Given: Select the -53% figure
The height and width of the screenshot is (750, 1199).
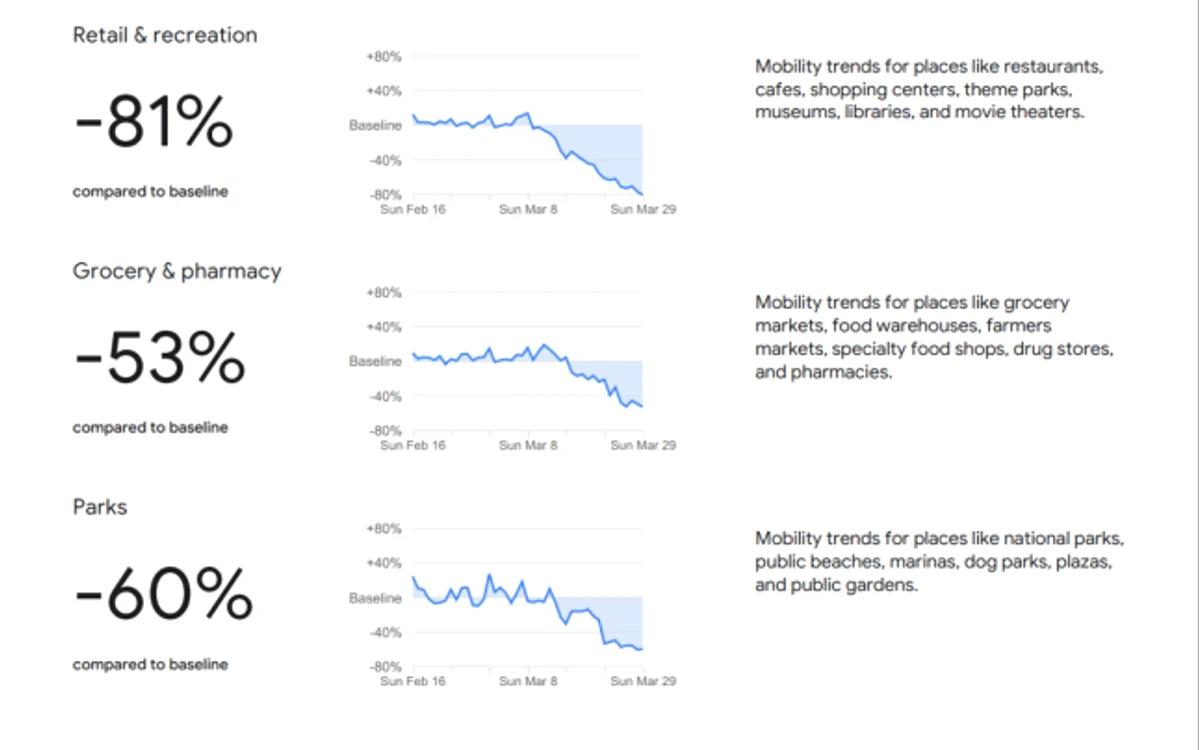Looking at the screenshot, I should pyautogui.click(x=160, y=359).
